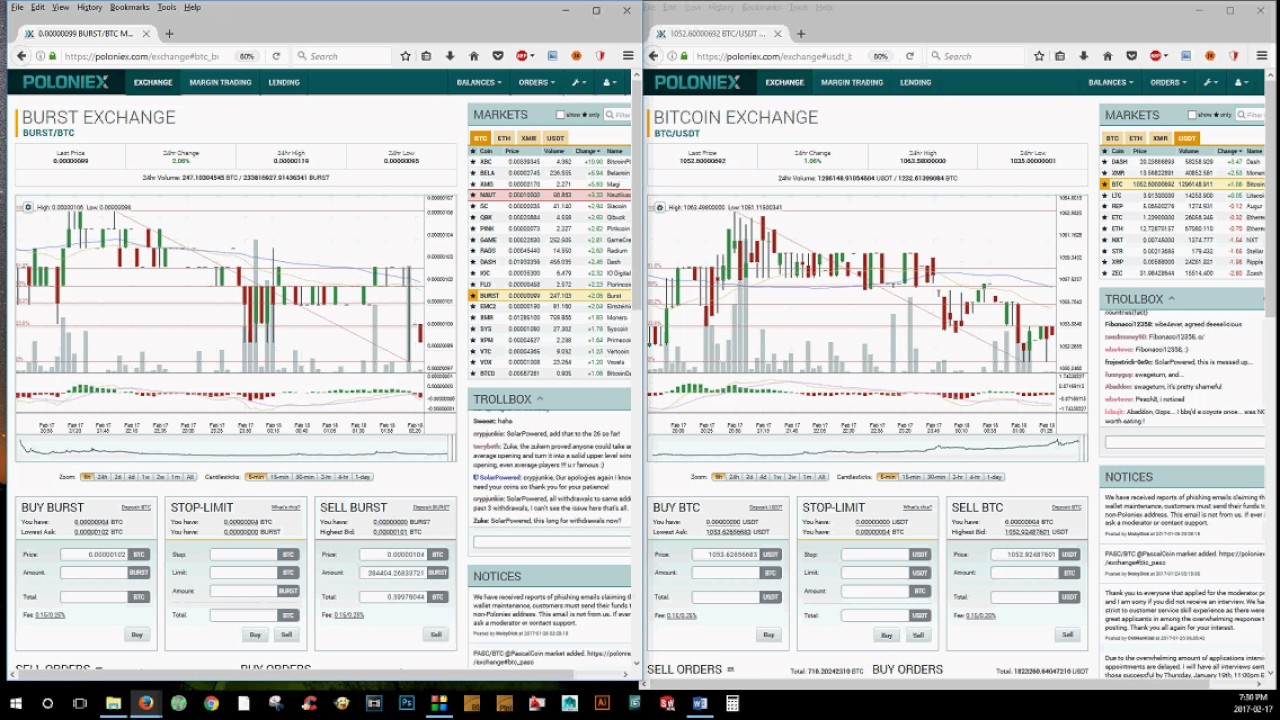Click Sell button in Sell BURST panel
The image size is (1280, 720).
(x=436, y=634)
